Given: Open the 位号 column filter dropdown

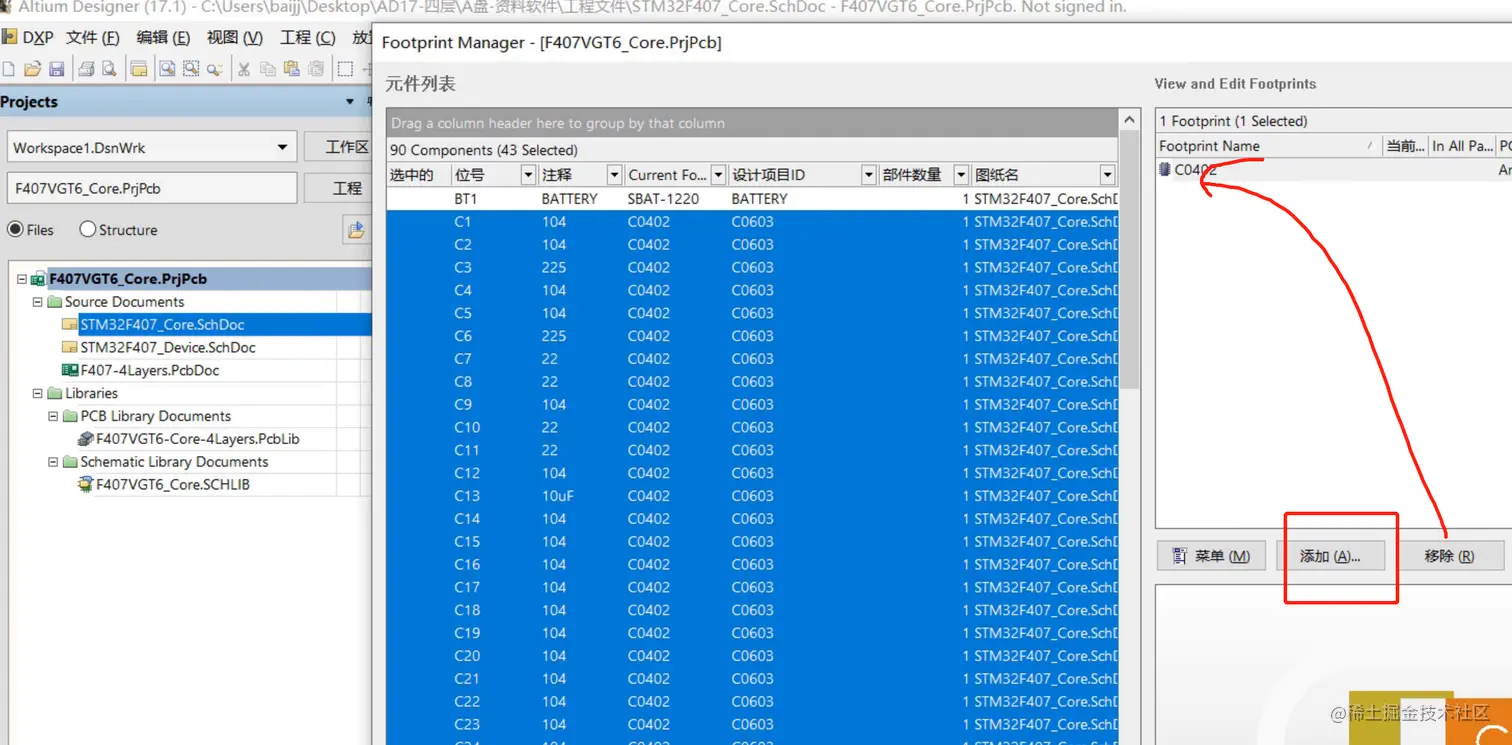Looking at the screenshot, I should click(528, 175).
